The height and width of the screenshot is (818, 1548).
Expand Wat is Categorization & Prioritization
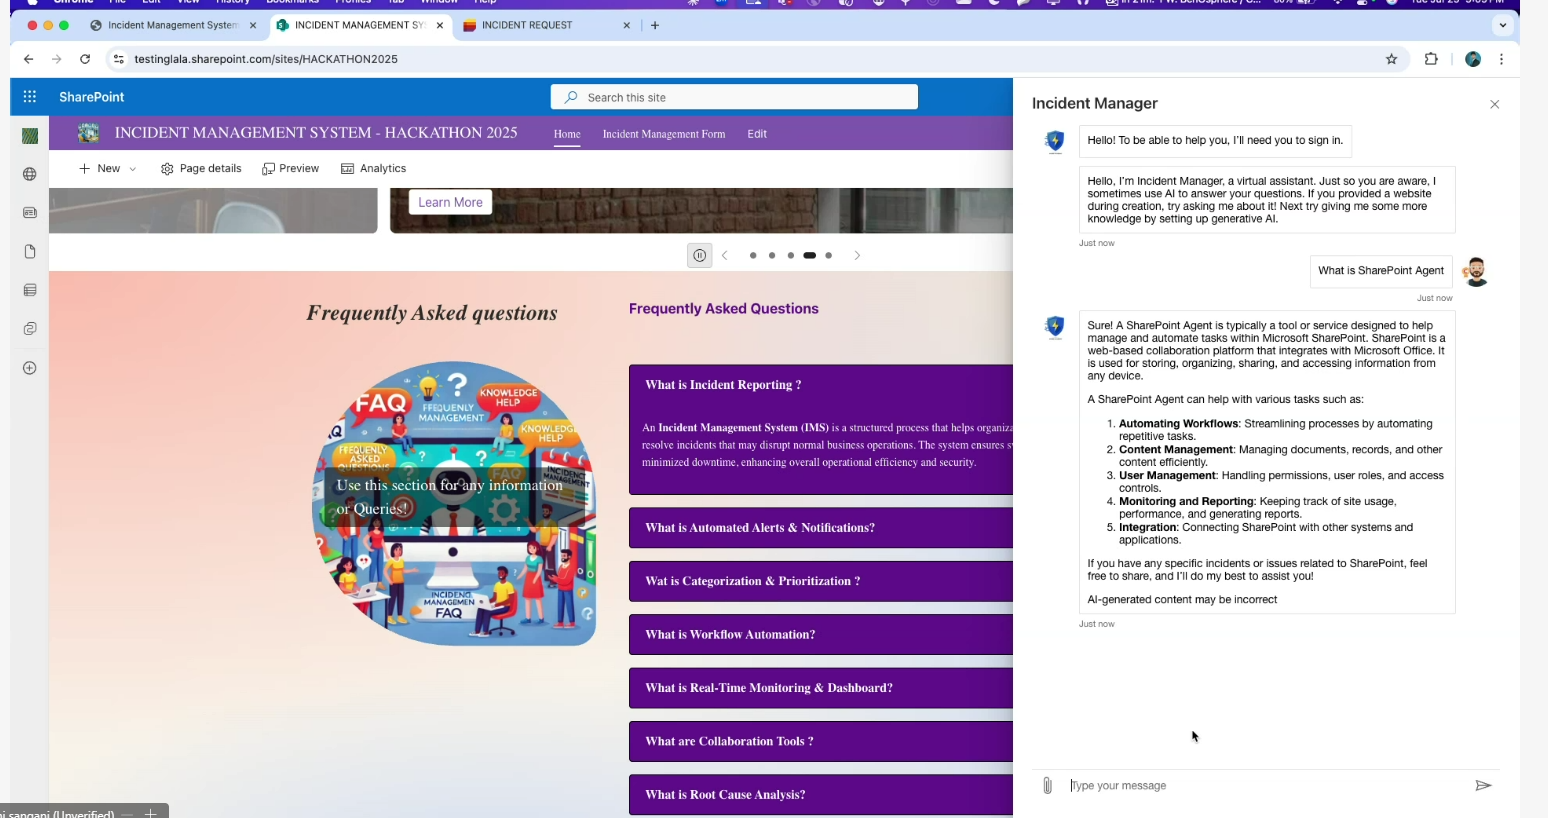821,581
